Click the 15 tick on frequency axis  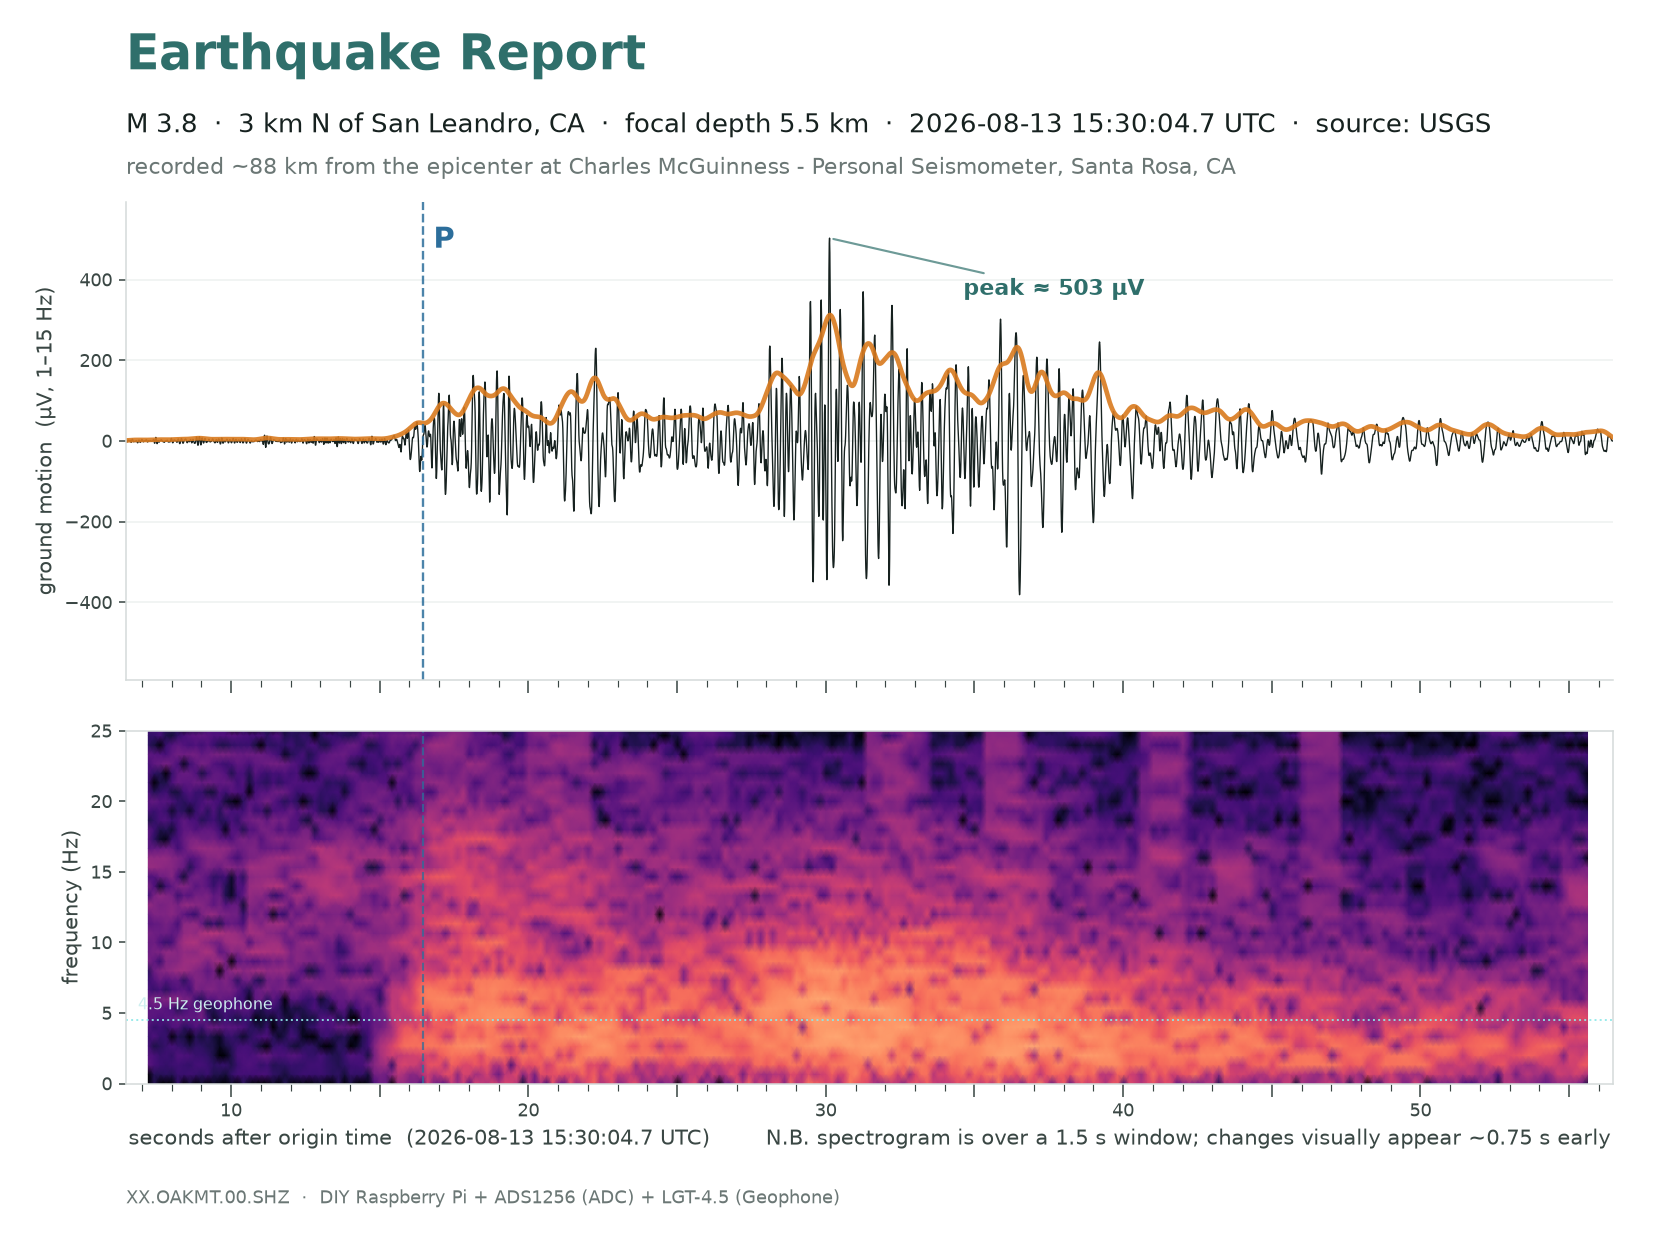(x=103, y=873)
